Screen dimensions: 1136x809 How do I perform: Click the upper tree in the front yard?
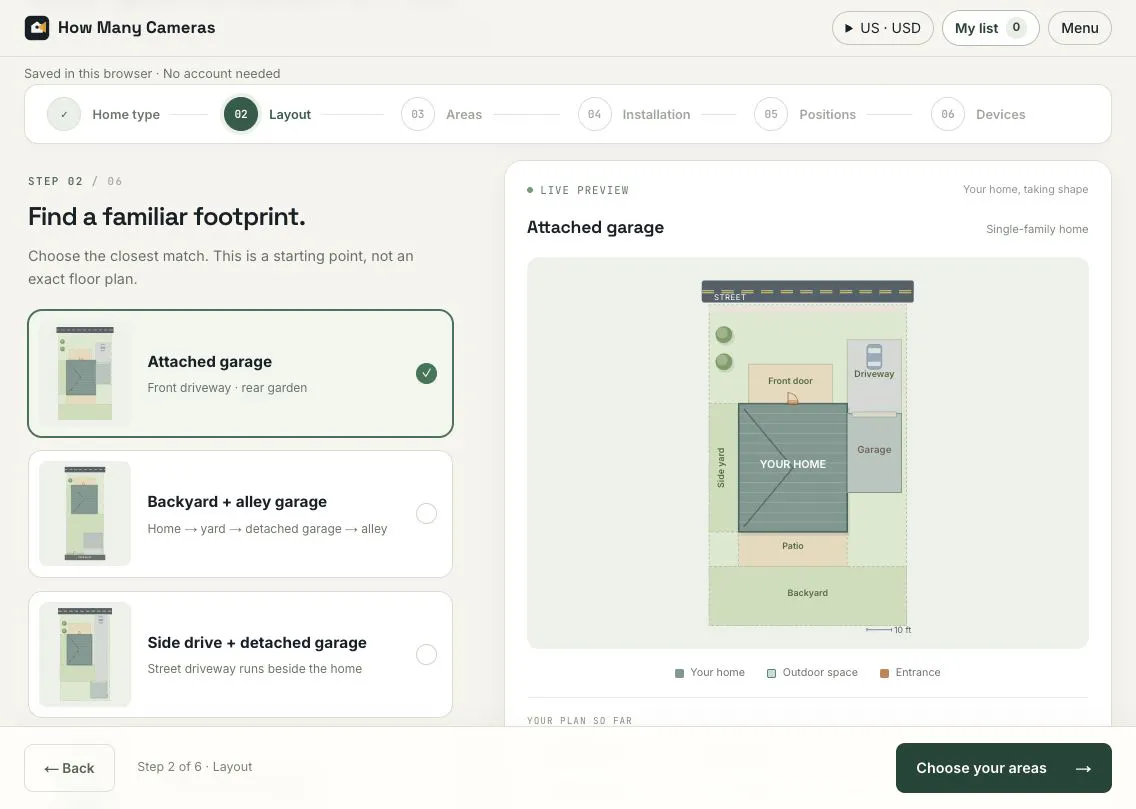coord(724,335)
